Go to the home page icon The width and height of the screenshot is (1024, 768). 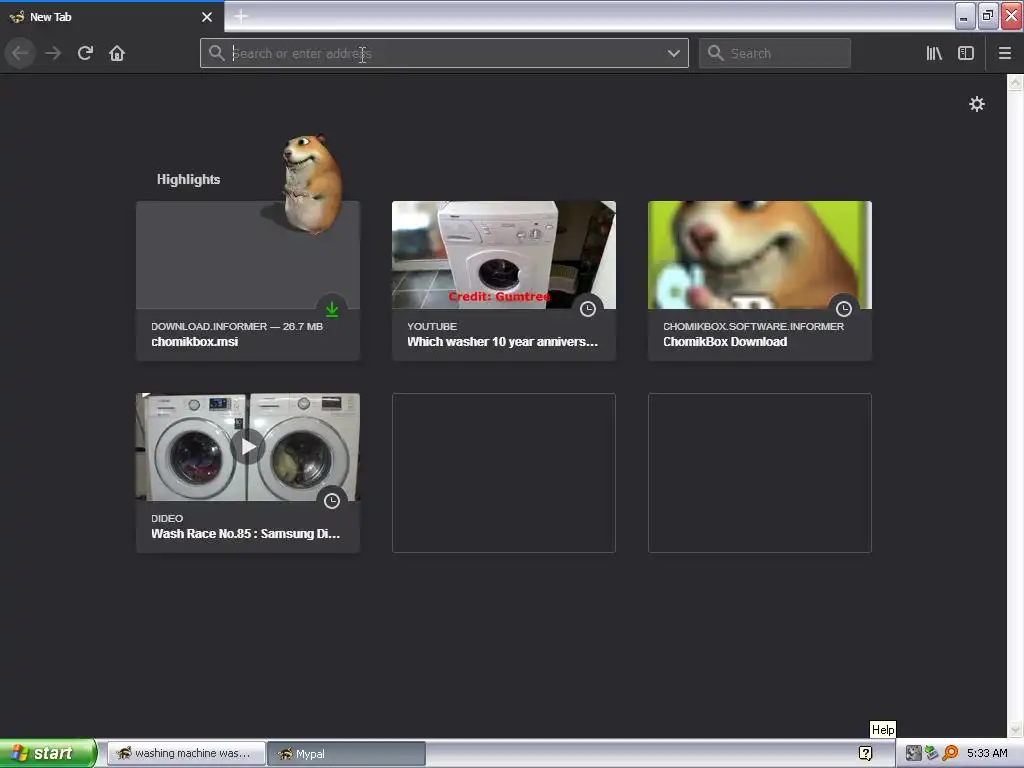pos(117,53)
